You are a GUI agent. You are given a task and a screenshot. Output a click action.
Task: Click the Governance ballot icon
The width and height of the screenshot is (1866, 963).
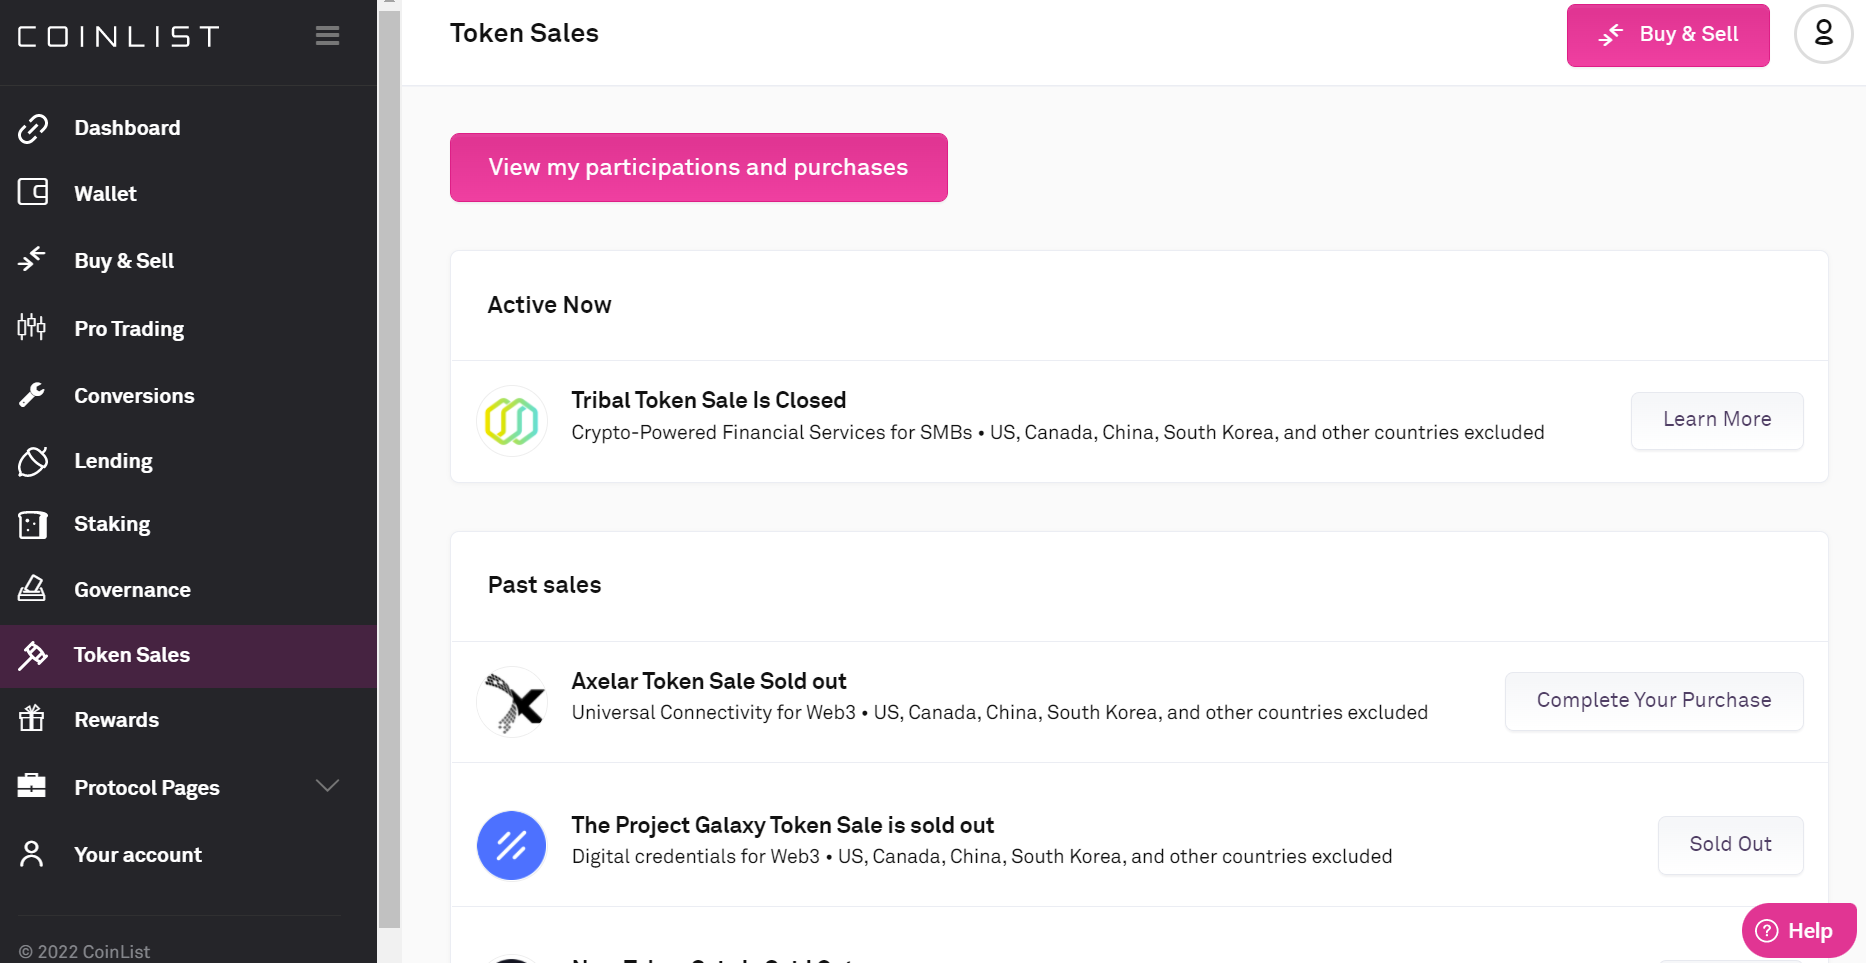click(32, 588)
